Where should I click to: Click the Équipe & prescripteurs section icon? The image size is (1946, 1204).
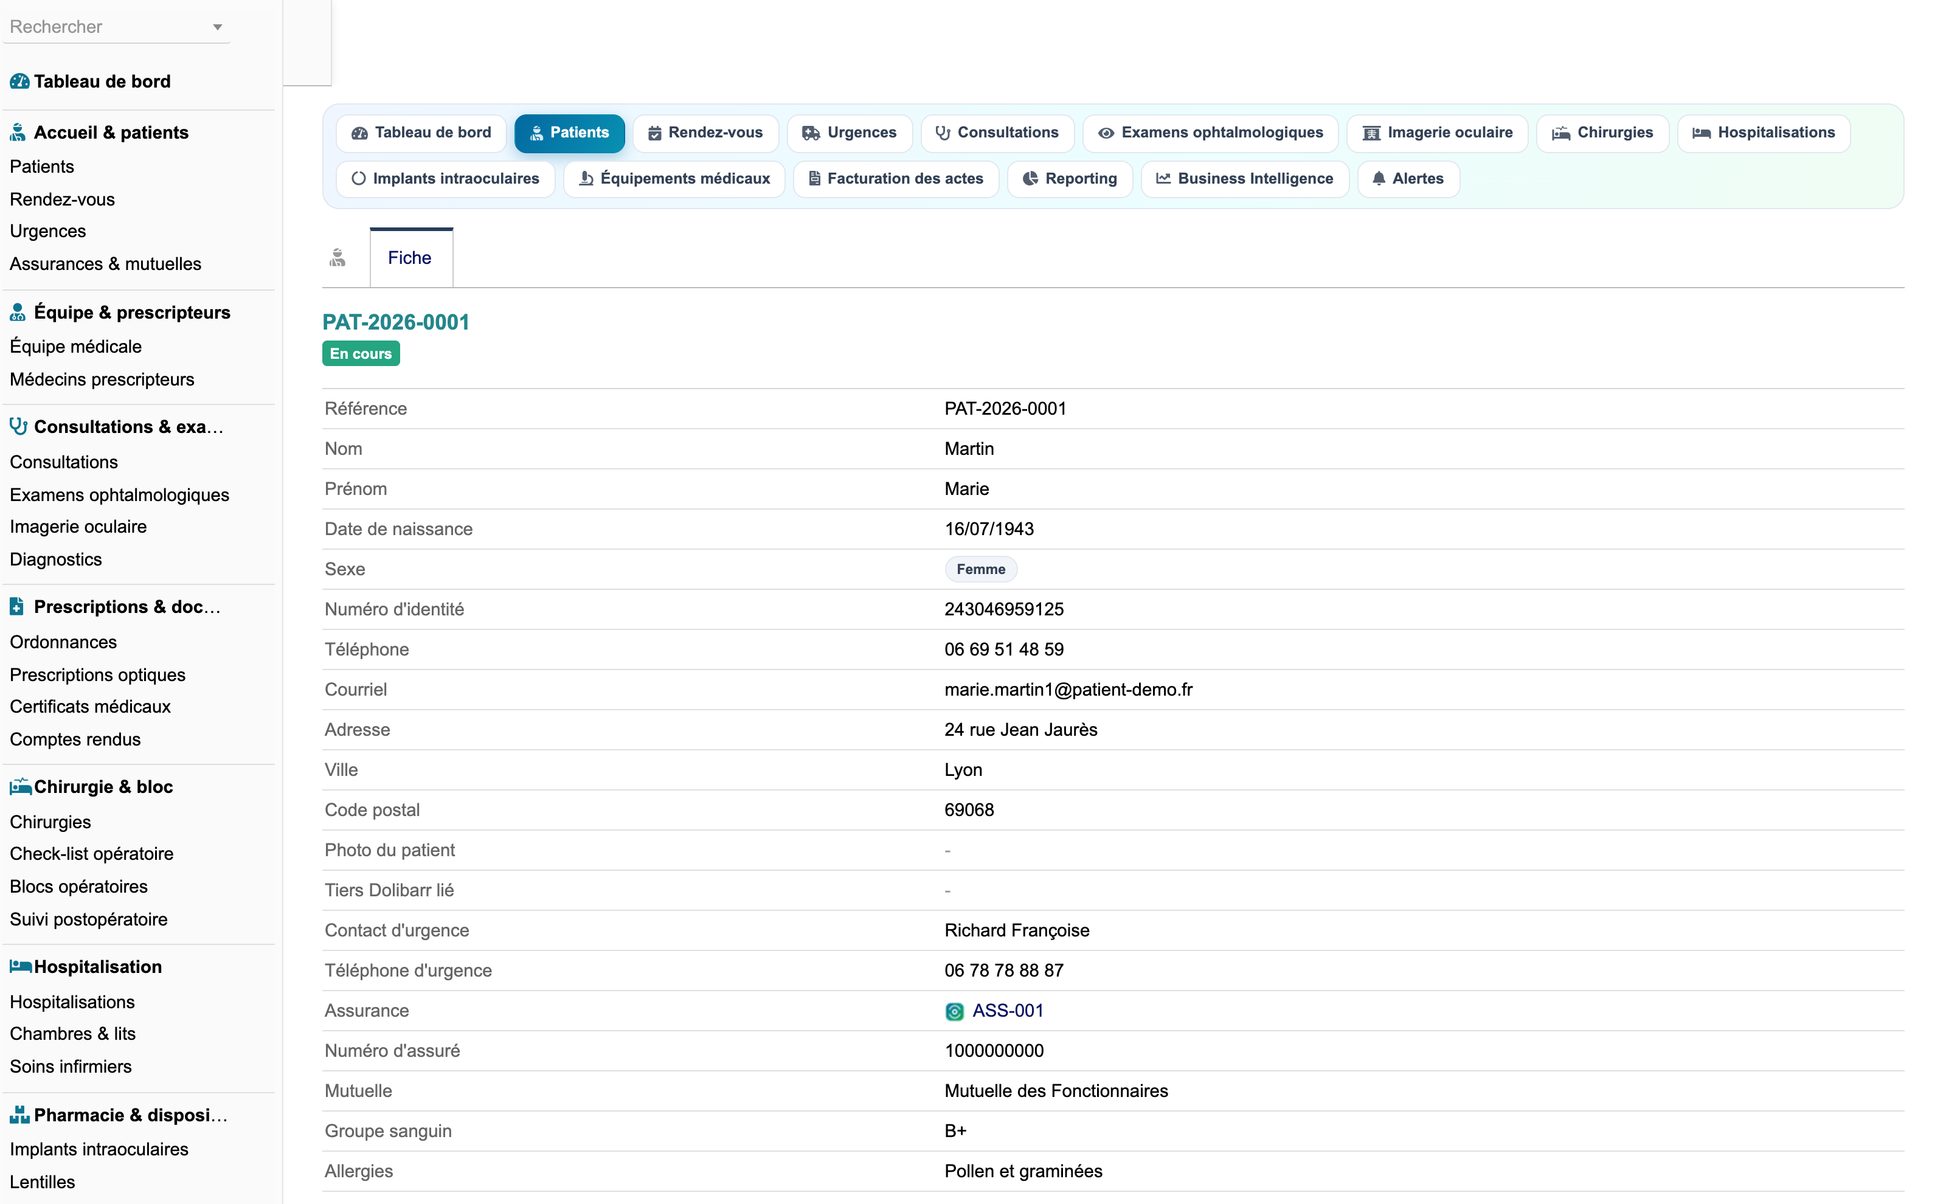(18, 312)
